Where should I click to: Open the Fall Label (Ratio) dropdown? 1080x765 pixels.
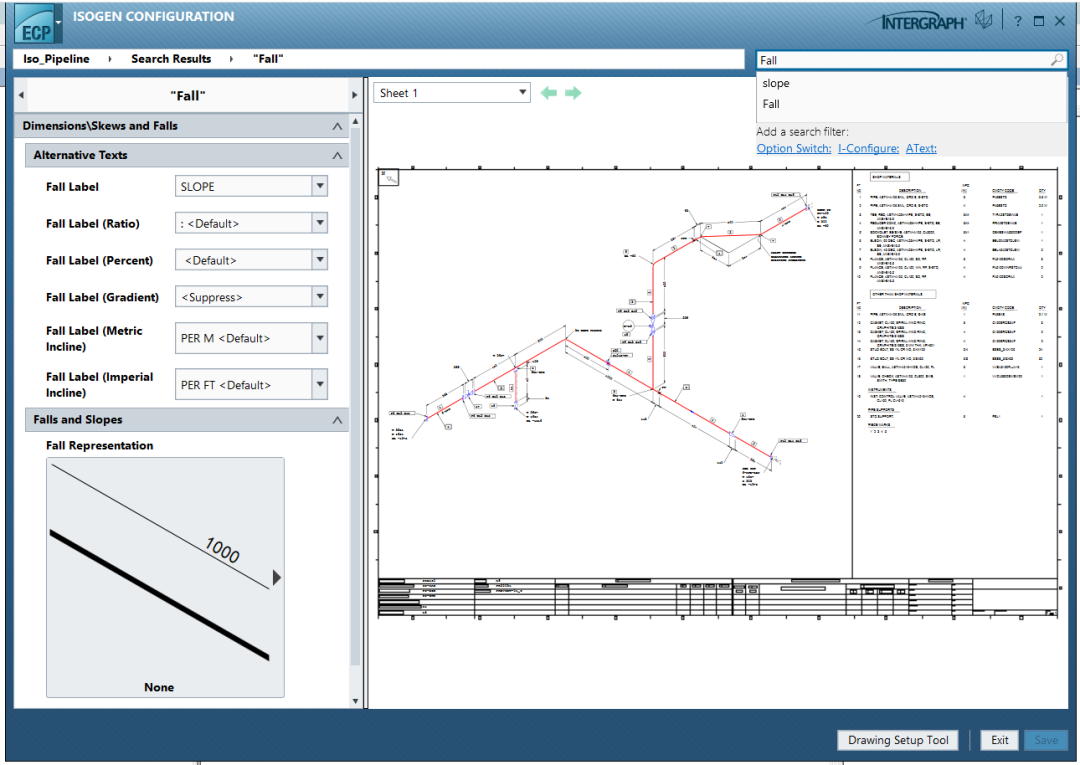[320, 223]
